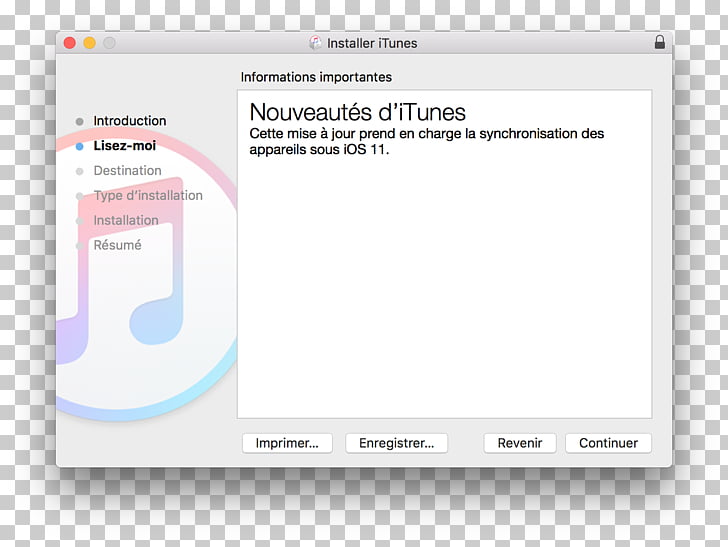This screenshot has width=728, height=547.
Task: Click the Résumé step label
Action: (117, 245)
